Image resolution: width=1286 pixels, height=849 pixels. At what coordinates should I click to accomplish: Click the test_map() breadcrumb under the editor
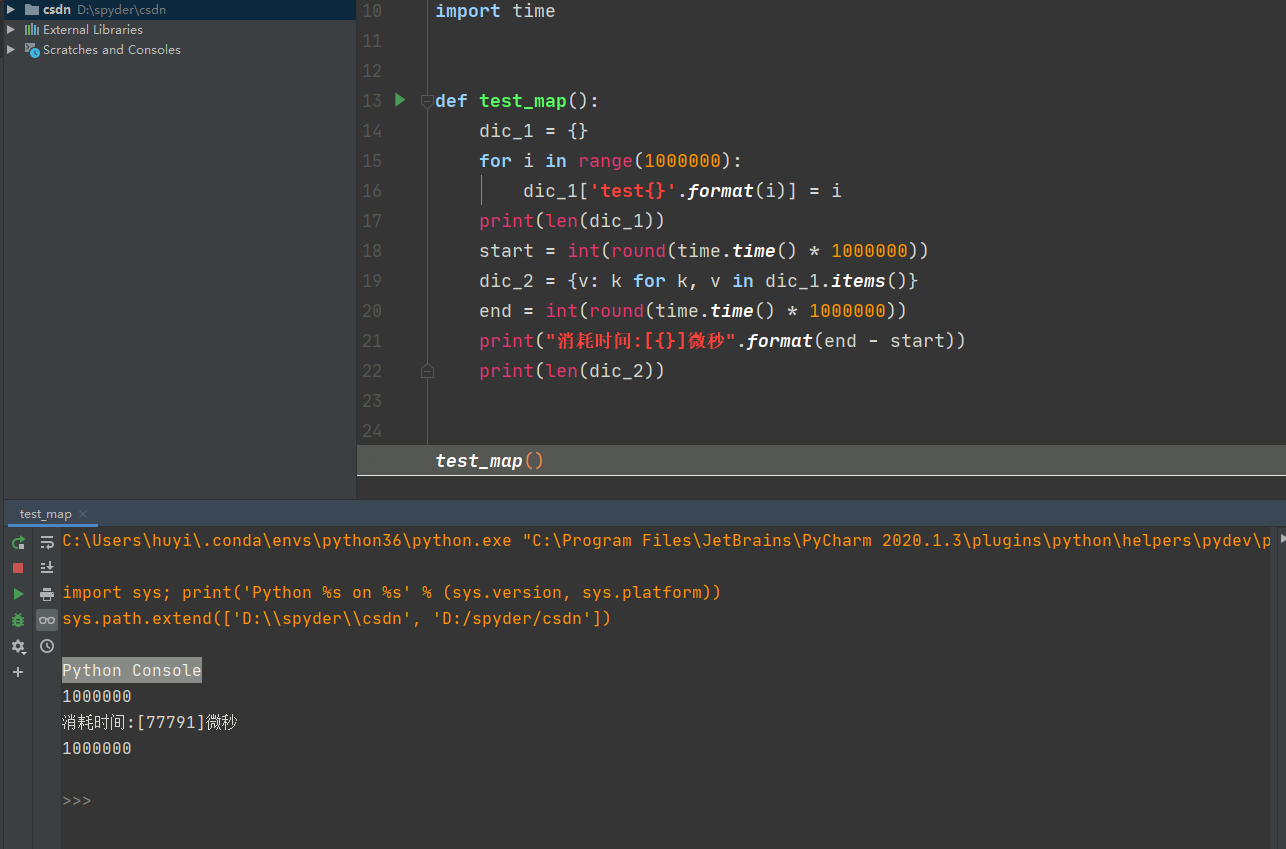(x=489, y=461)
